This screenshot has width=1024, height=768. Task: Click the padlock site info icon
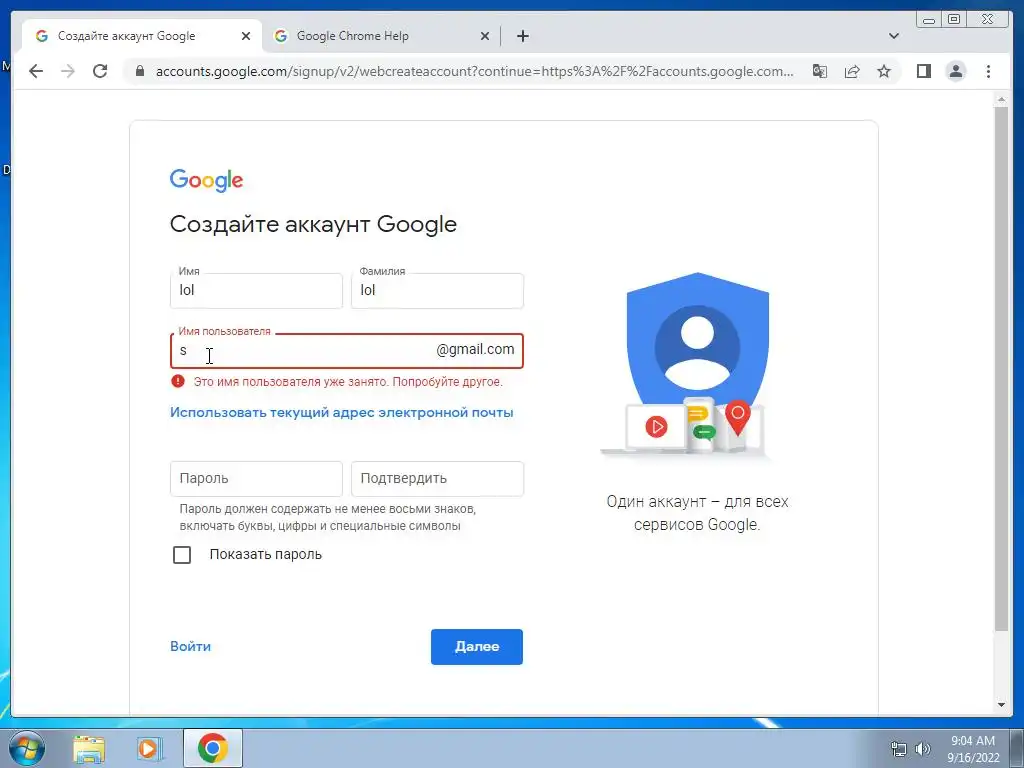(x=139, y=71)
